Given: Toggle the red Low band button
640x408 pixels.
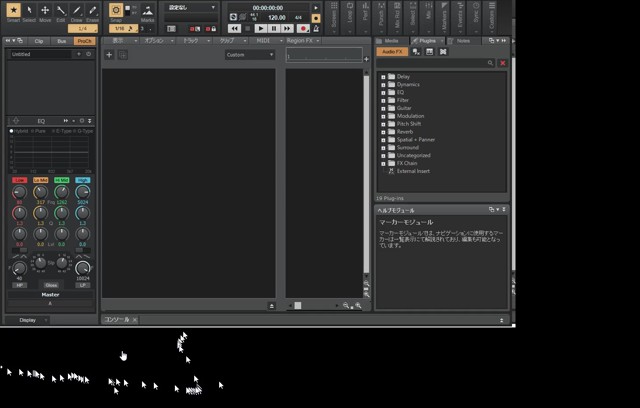Looking at the screenshot, I should click(19, 180).
